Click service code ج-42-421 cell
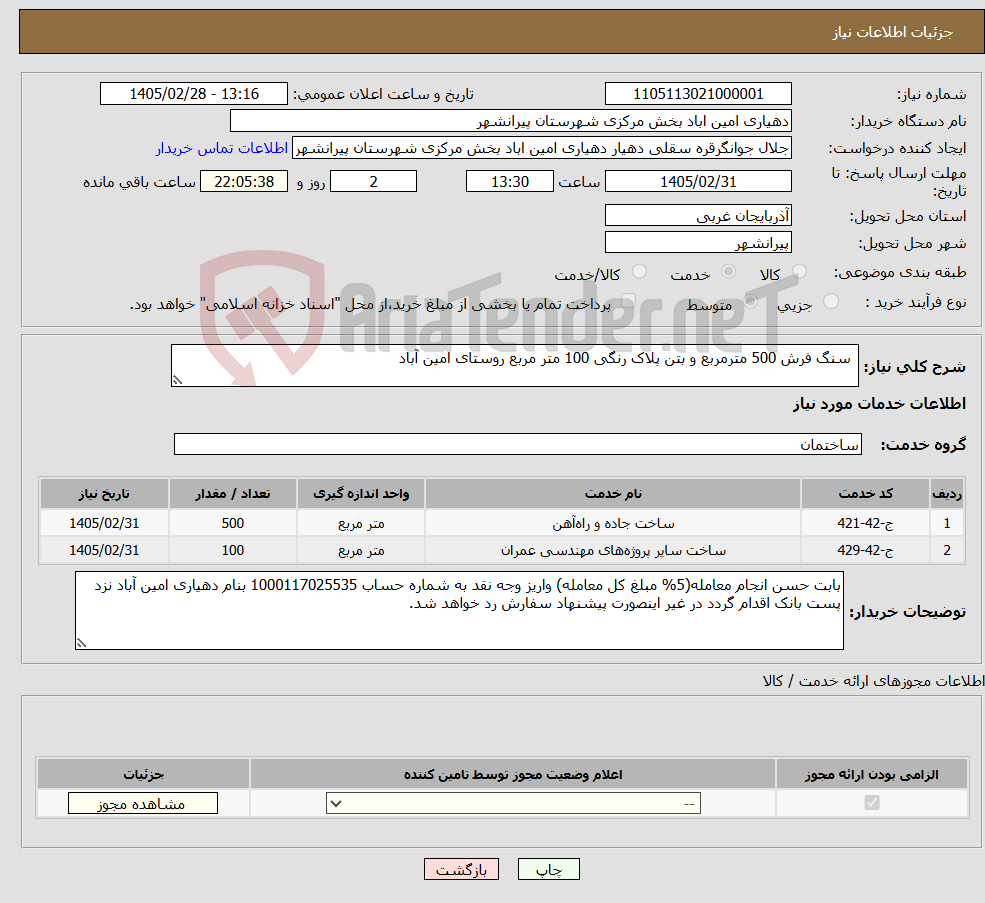The height and width of the screenshot is (903, 985). coord(865,523)
